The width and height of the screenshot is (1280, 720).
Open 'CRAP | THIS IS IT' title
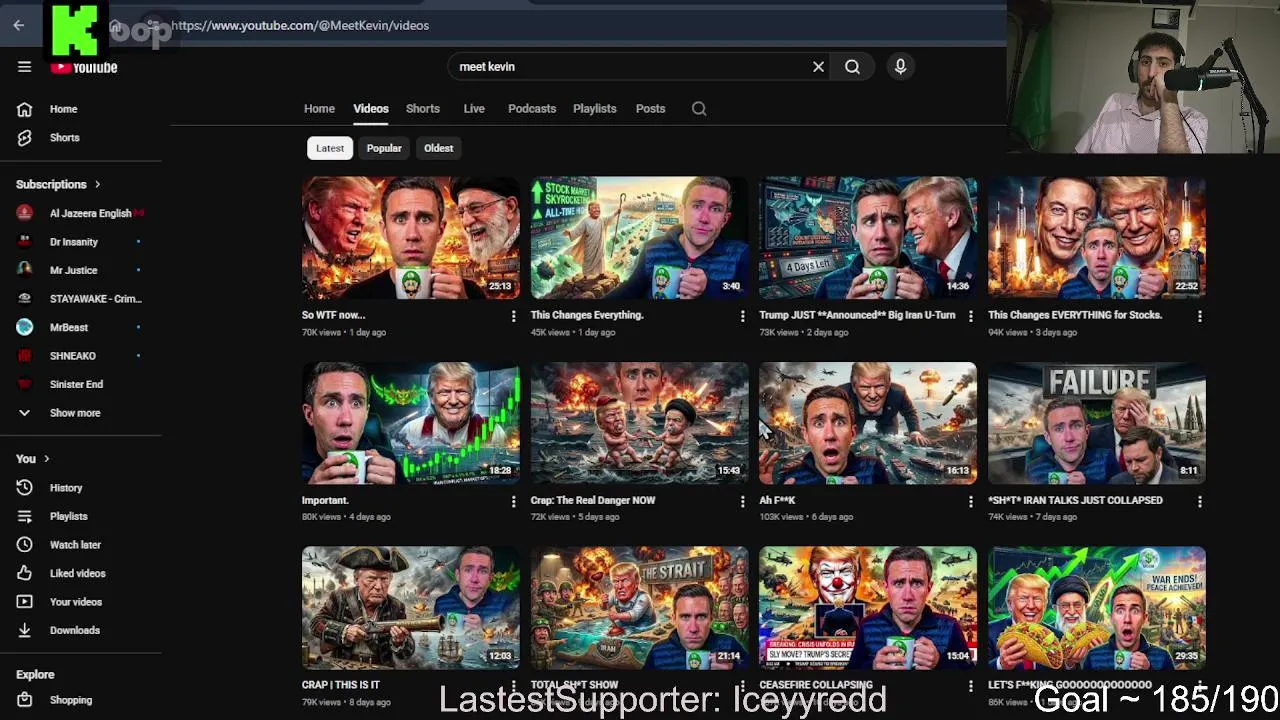pyautogui.click(x=341, y=685)
